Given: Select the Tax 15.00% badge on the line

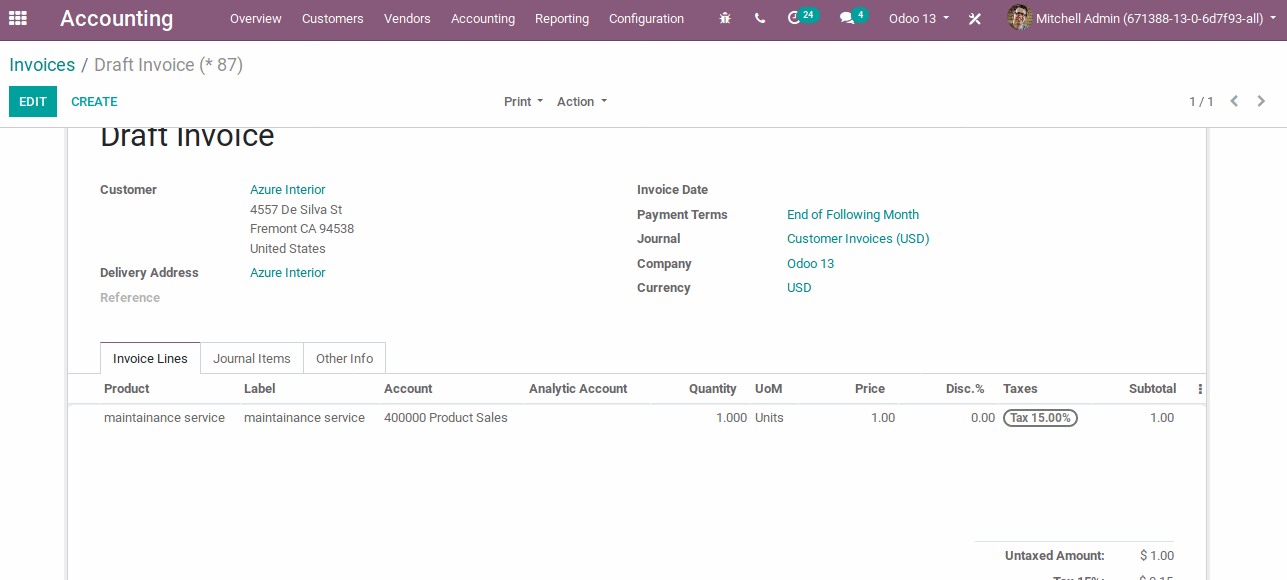Looking at the screenshot, I should tap(1040, 418).
